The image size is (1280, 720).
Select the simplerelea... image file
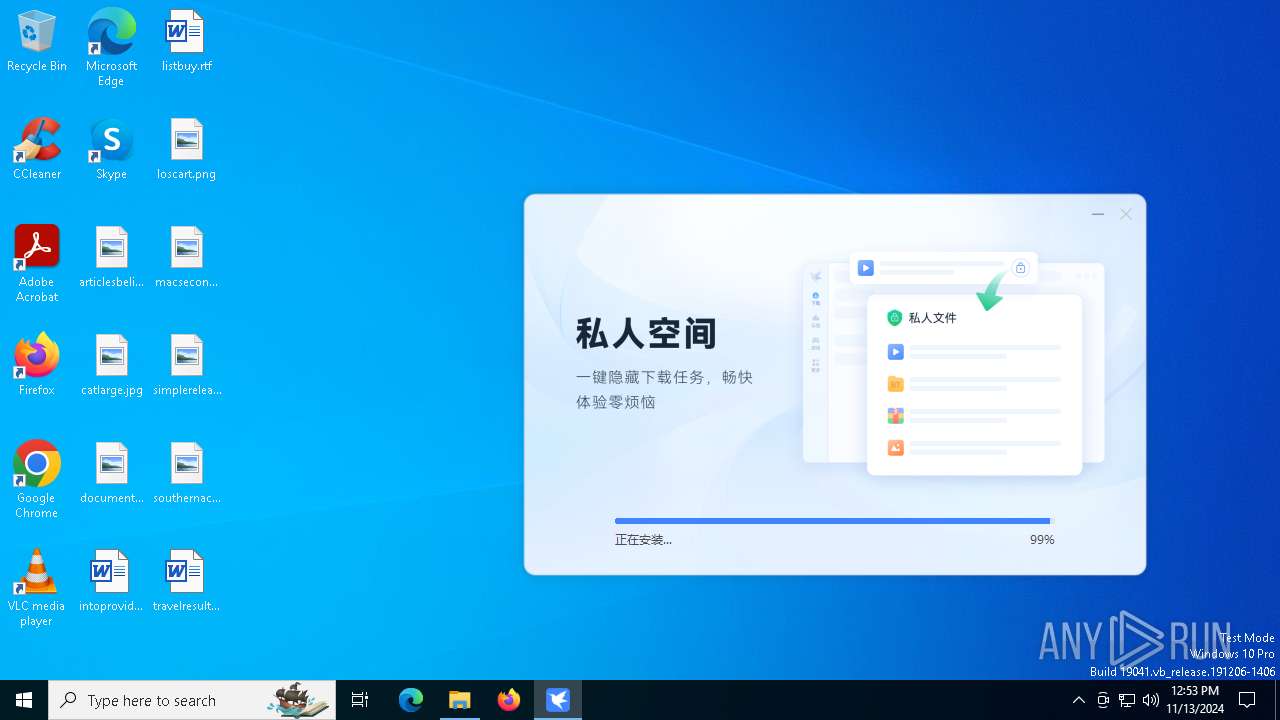[x=186, y=365]
